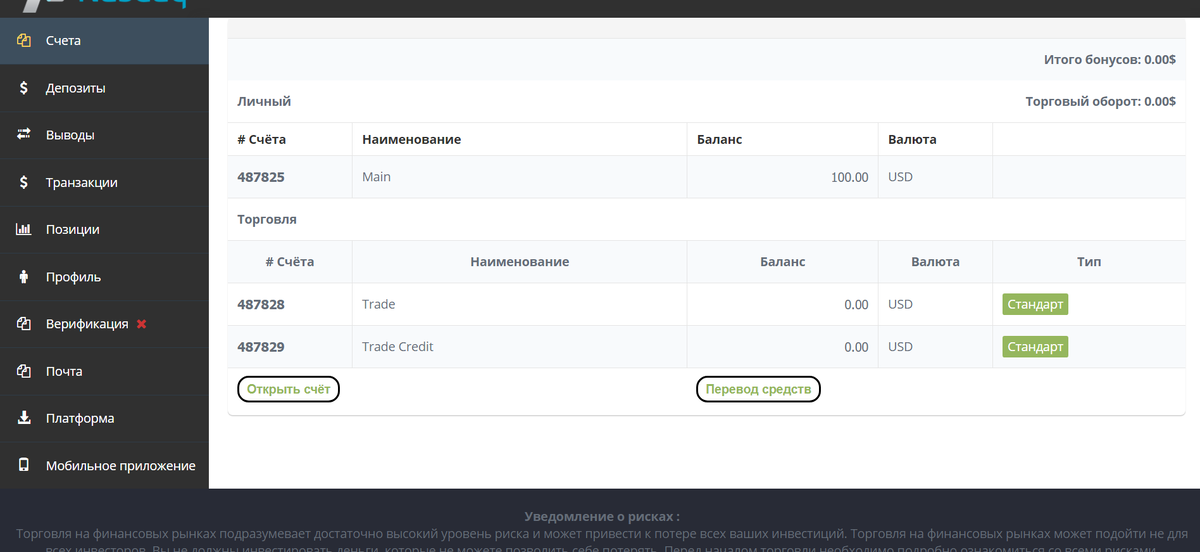
Task: Click the 0.00 balance of Trade Credit
Action: (856, 347)
